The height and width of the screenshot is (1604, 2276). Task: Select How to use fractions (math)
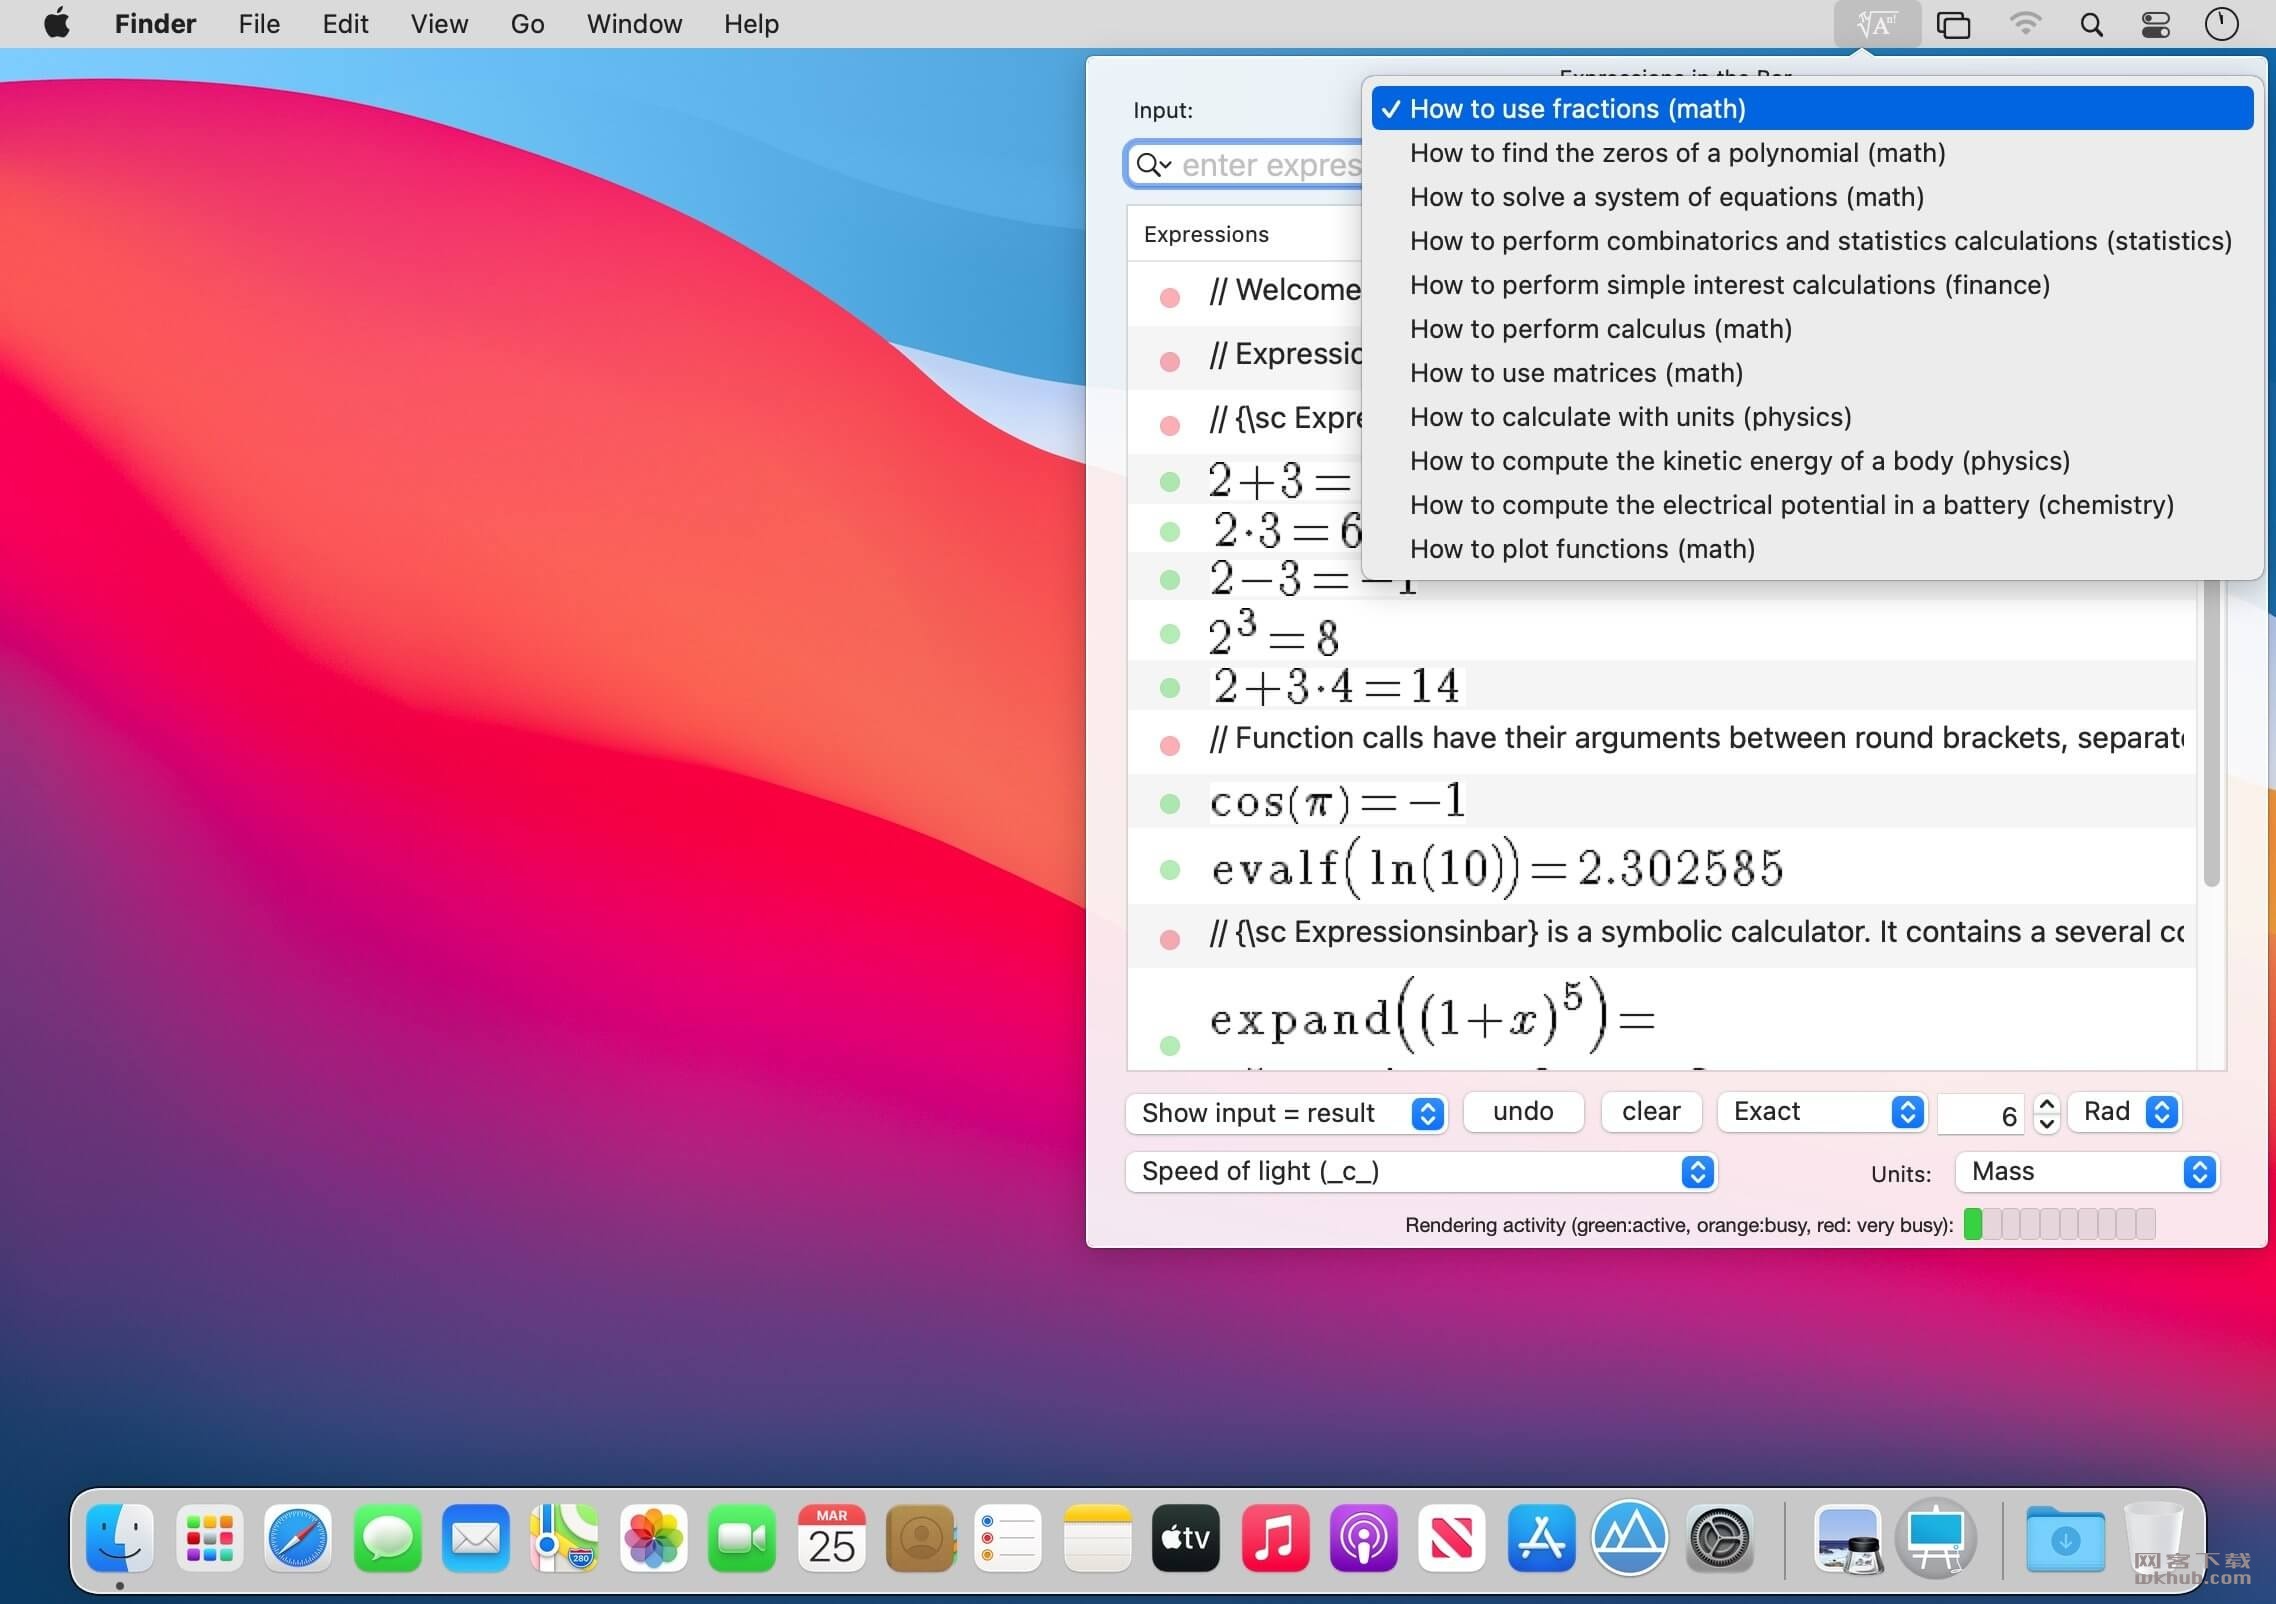tap(1812, 109)
